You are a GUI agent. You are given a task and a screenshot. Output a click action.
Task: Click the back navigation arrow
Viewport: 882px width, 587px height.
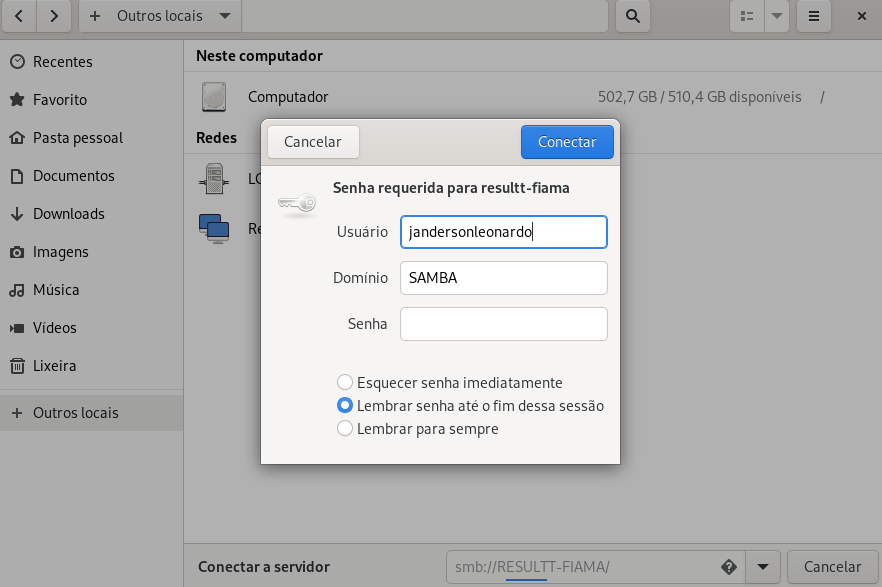click(x=20, y=16)
